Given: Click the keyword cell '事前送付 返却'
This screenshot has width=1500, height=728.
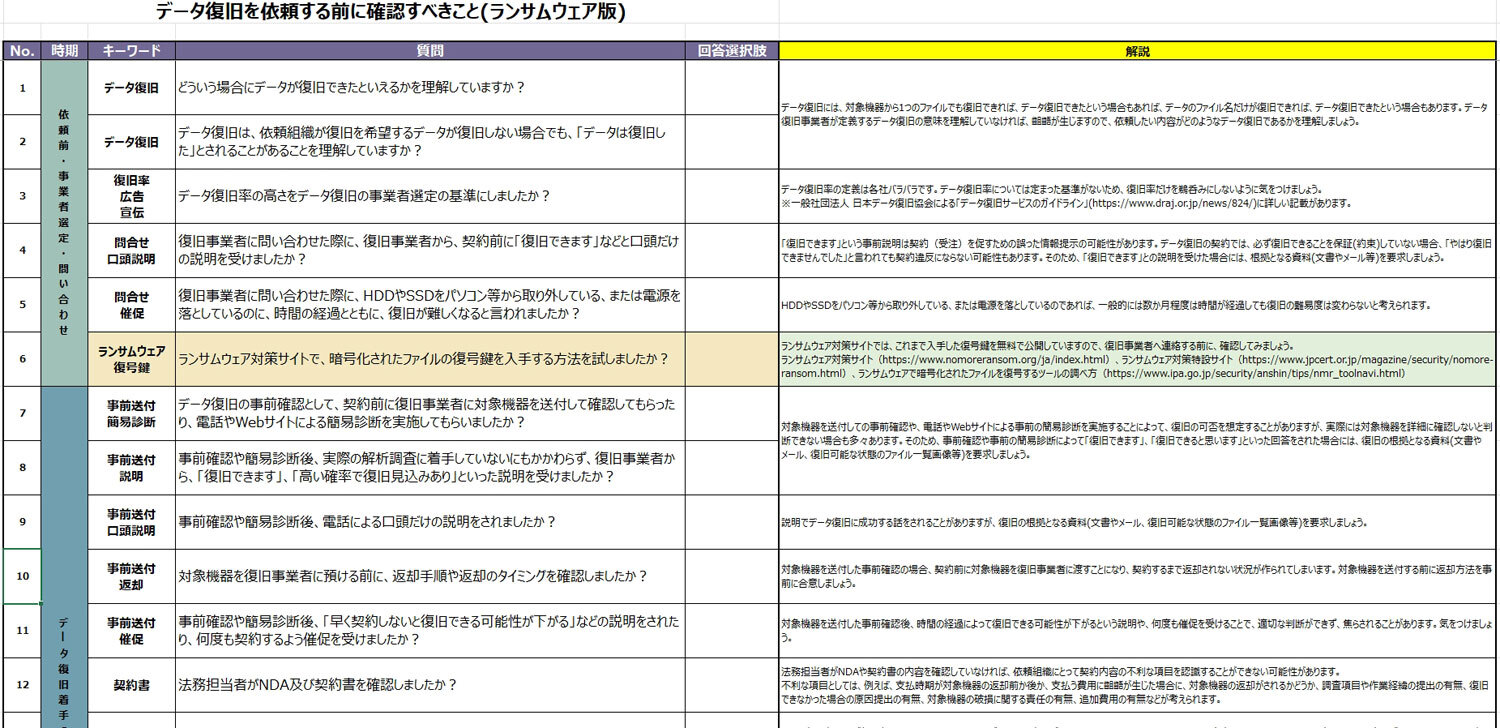Looking at the screenshot, I should (131, 576).
